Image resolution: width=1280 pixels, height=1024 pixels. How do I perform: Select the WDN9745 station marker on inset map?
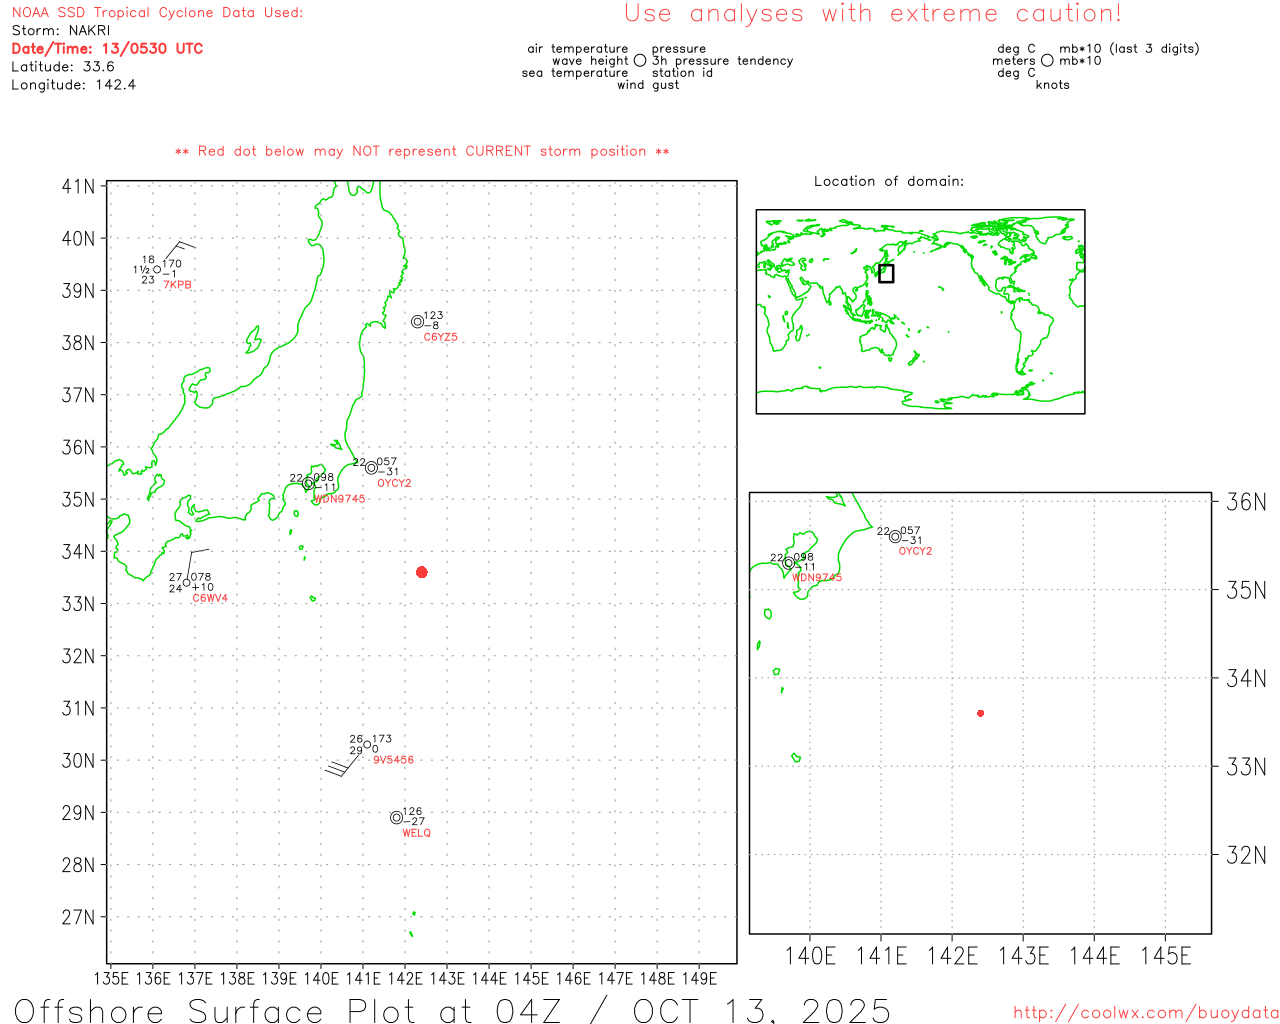coord(789,563)
